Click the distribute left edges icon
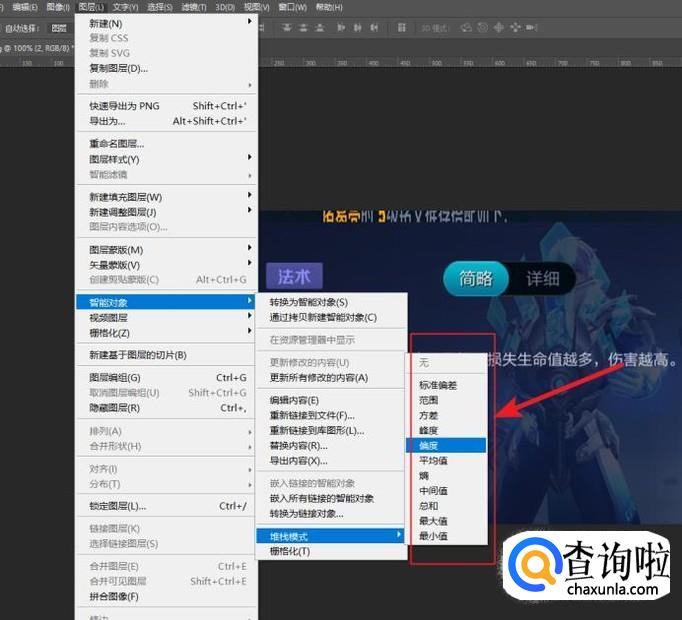The height and width of the screenshot is (620, 682). (341, 28)
